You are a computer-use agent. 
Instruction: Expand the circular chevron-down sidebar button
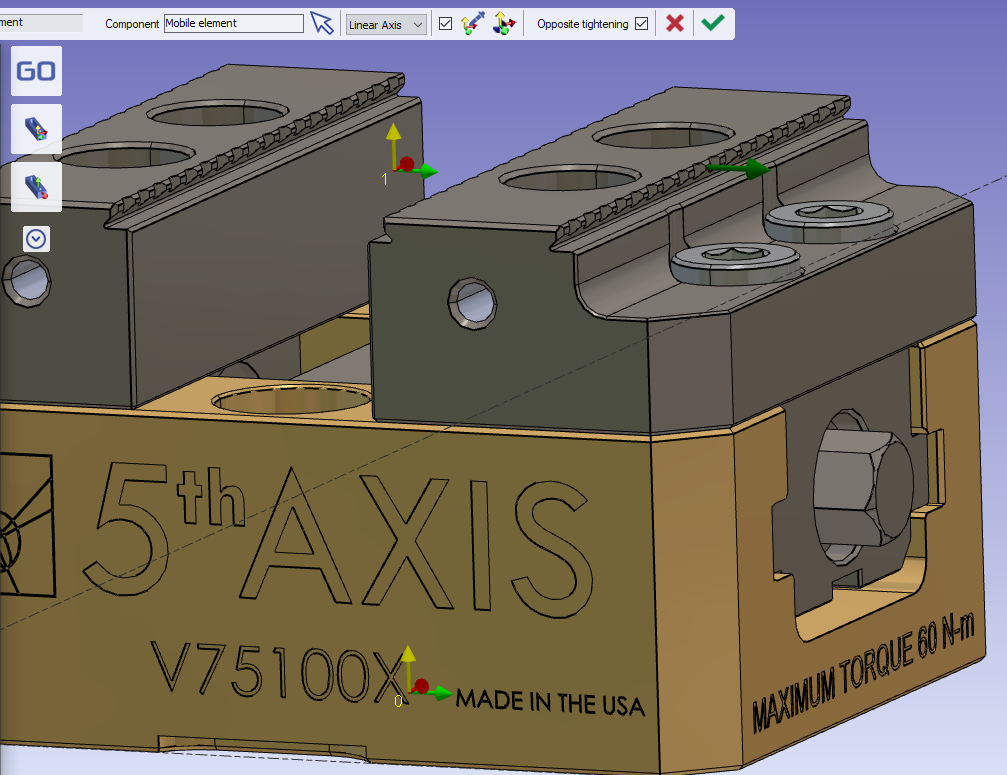pyautogui.click(x=36, y=239)
